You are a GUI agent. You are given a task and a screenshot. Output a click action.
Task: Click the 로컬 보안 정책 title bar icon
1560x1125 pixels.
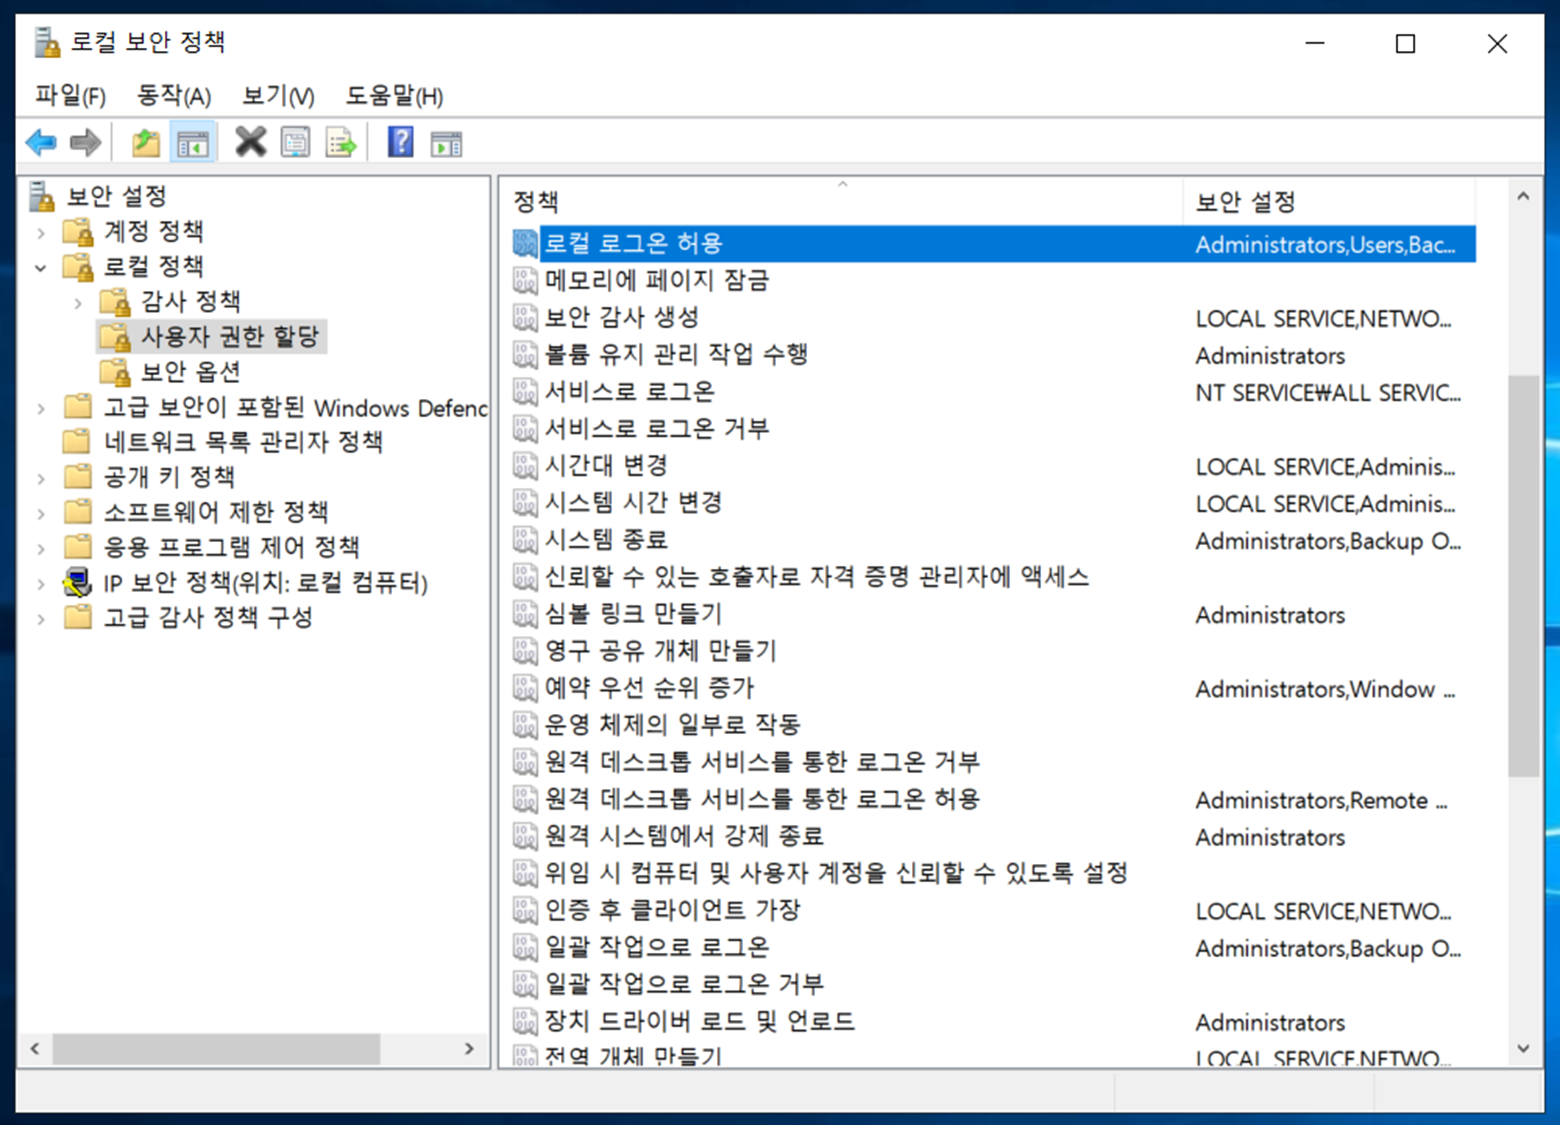point(47,42)
